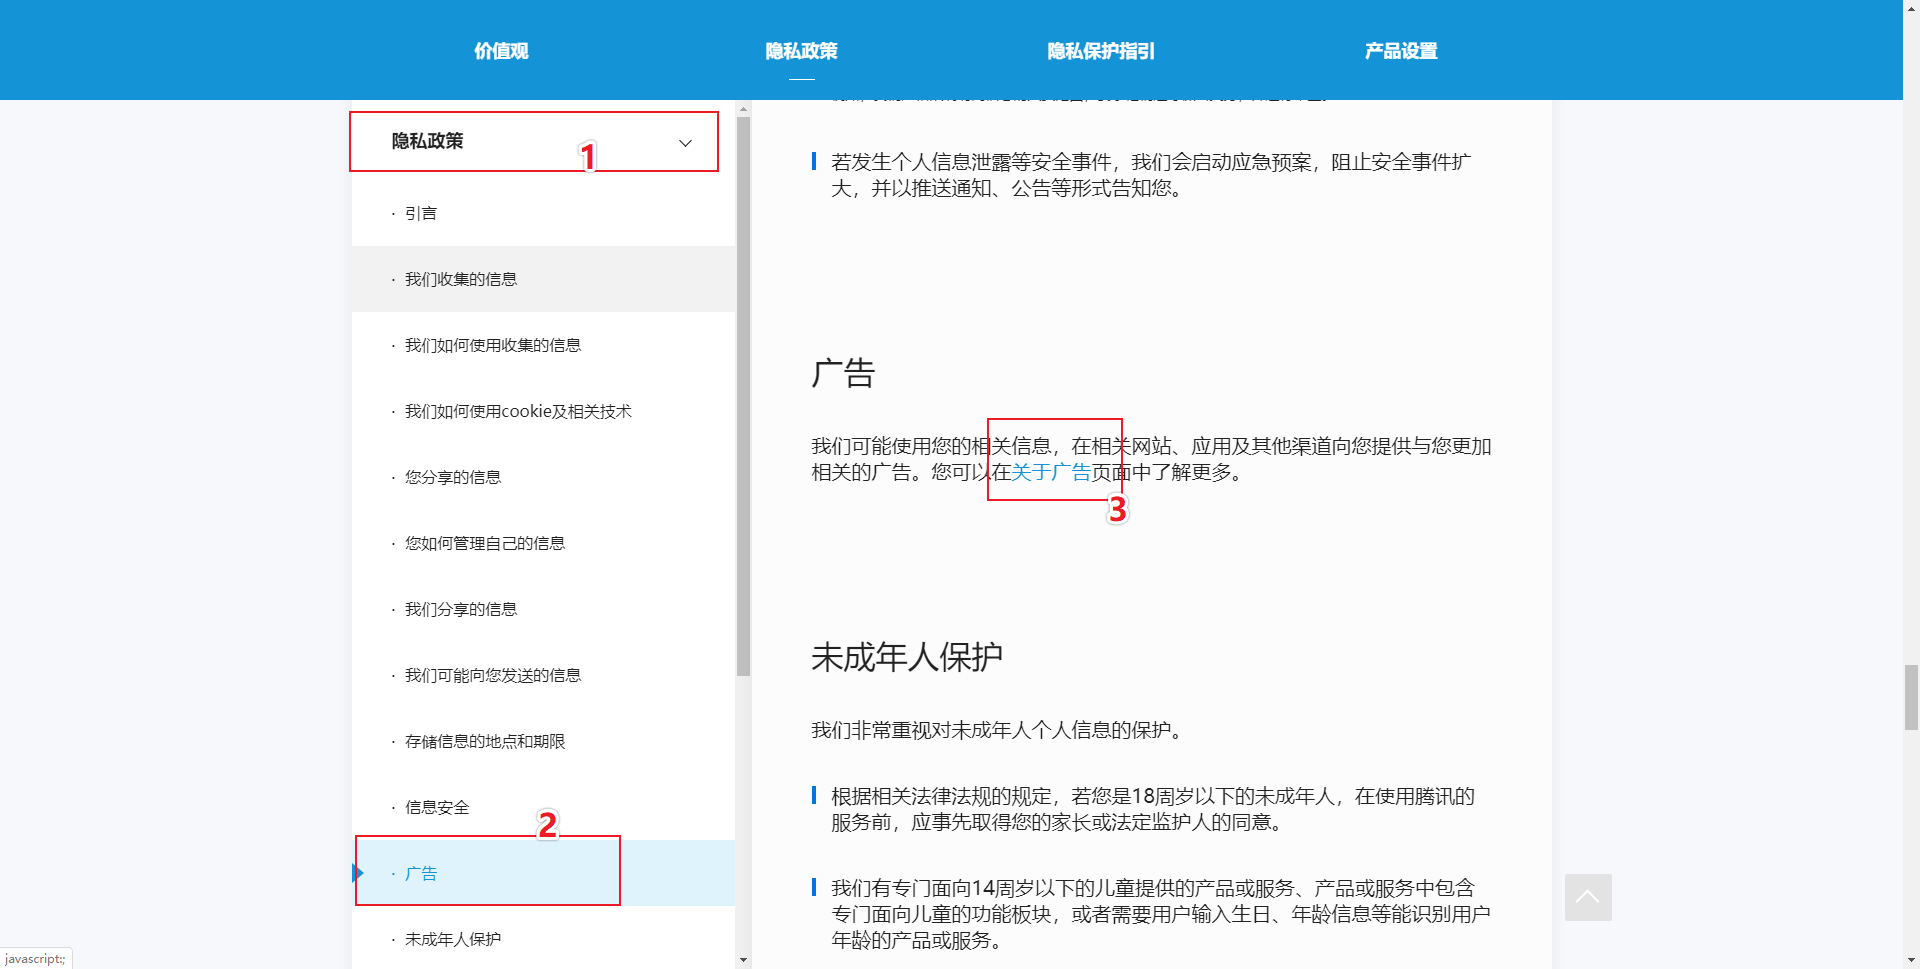
Task: Go to the 引言 section
Action: click(543, 213)
